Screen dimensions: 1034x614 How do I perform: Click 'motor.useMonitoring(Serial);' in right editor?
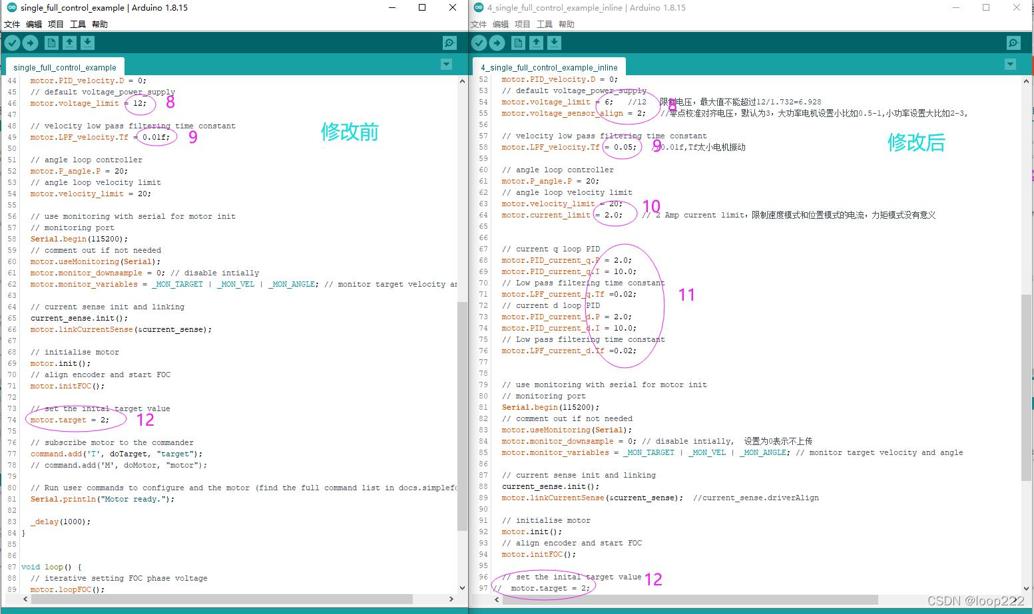(566, 429)
